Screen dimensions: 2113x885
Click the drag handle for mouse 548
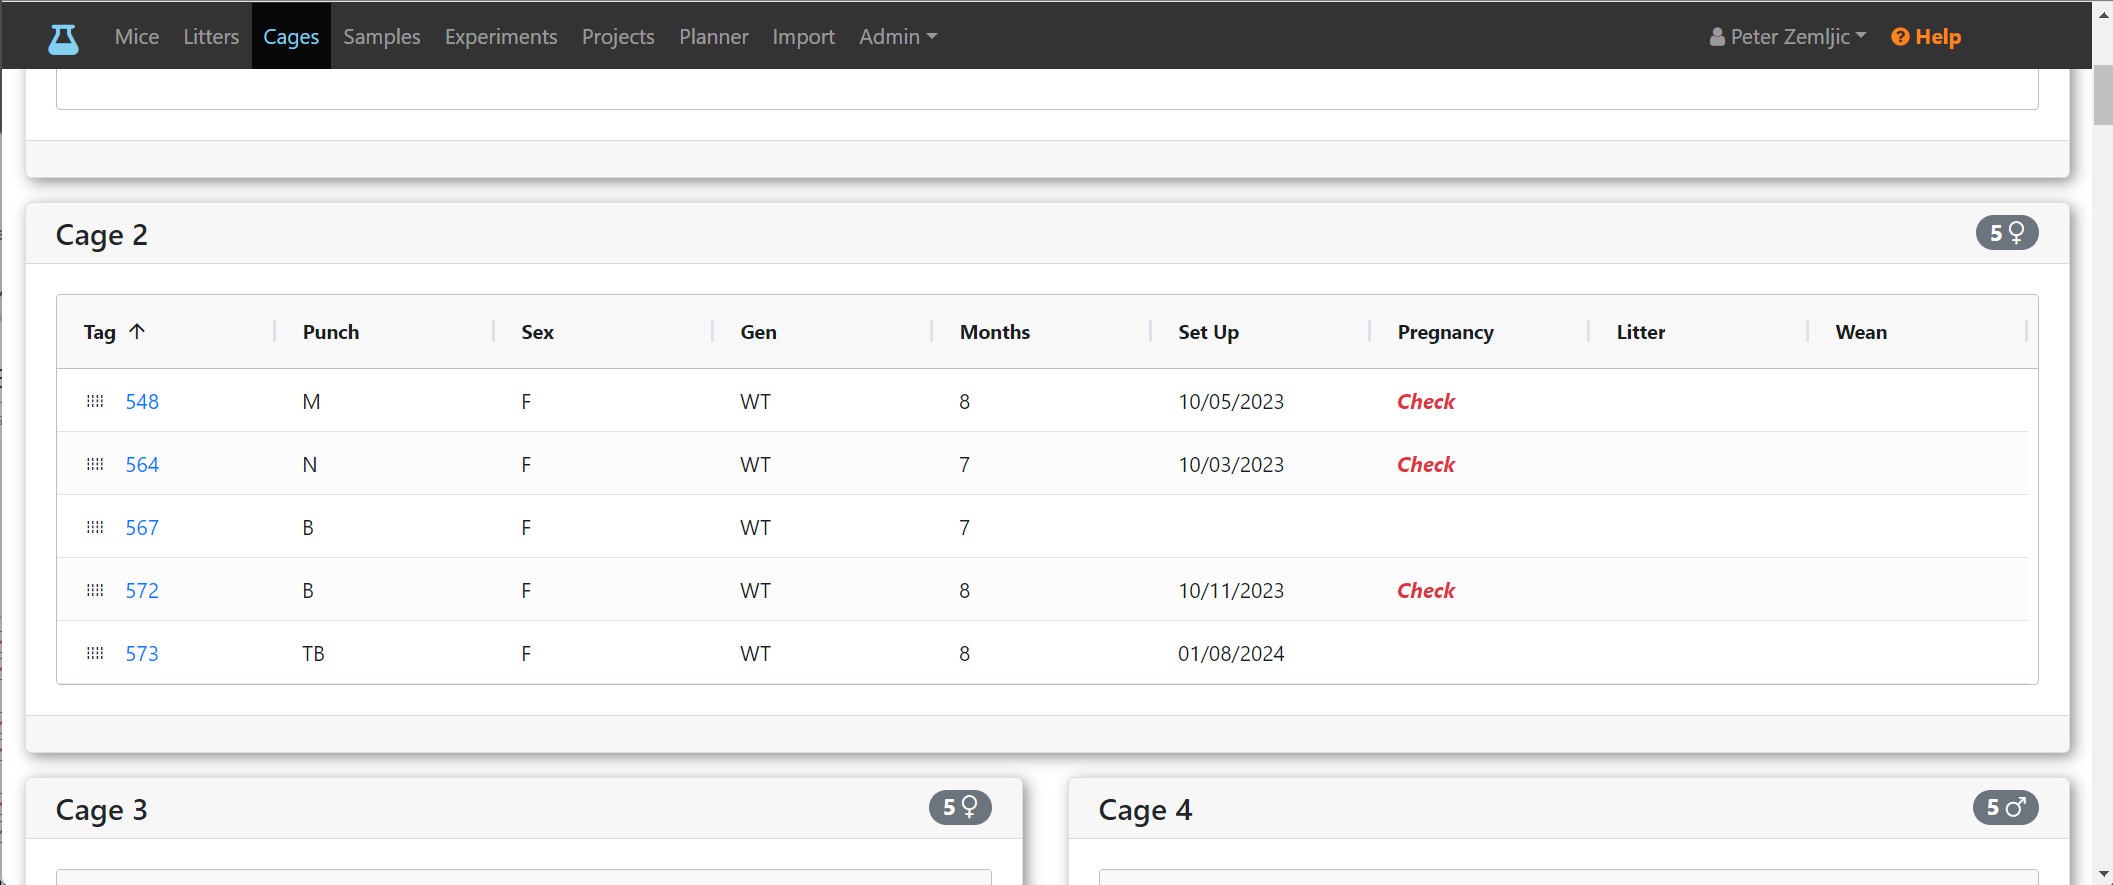pos(95,401)
